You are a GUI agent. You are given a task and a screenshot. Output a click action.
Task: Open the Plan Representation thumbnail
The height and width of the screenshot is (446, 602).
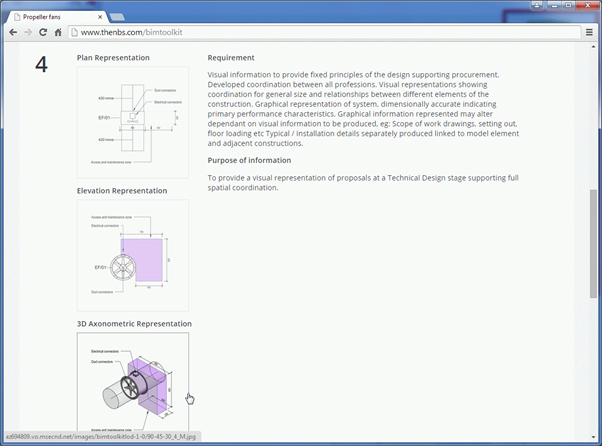(133, 122)
